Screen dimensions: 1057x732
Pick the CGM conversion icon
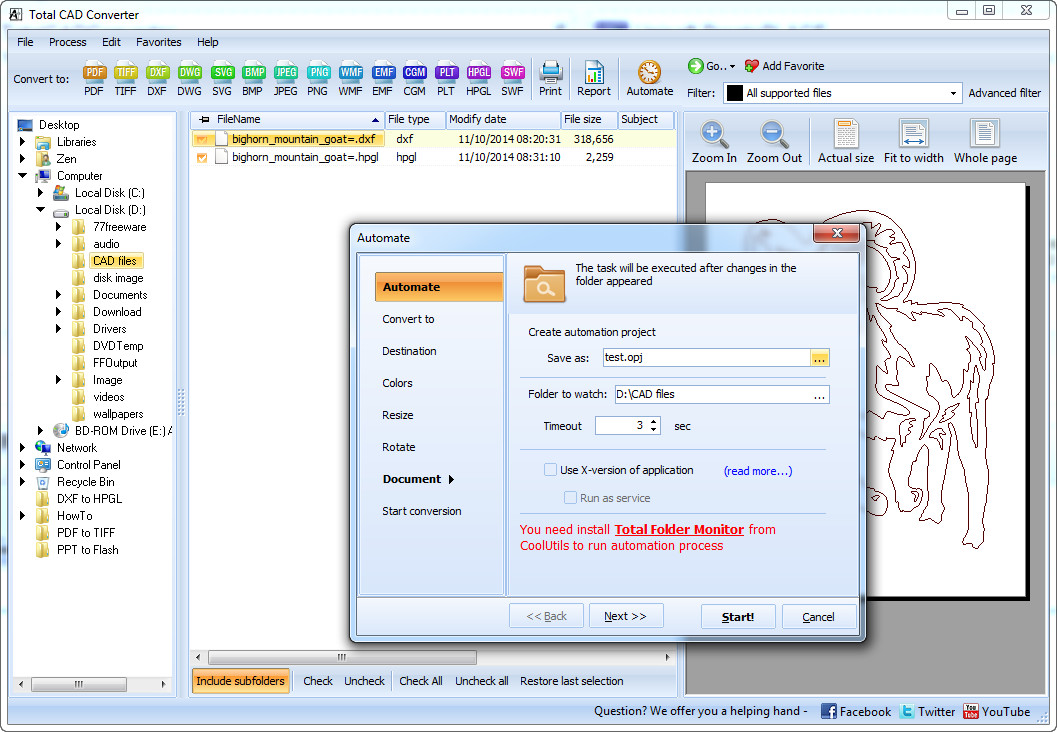point(415,79)
